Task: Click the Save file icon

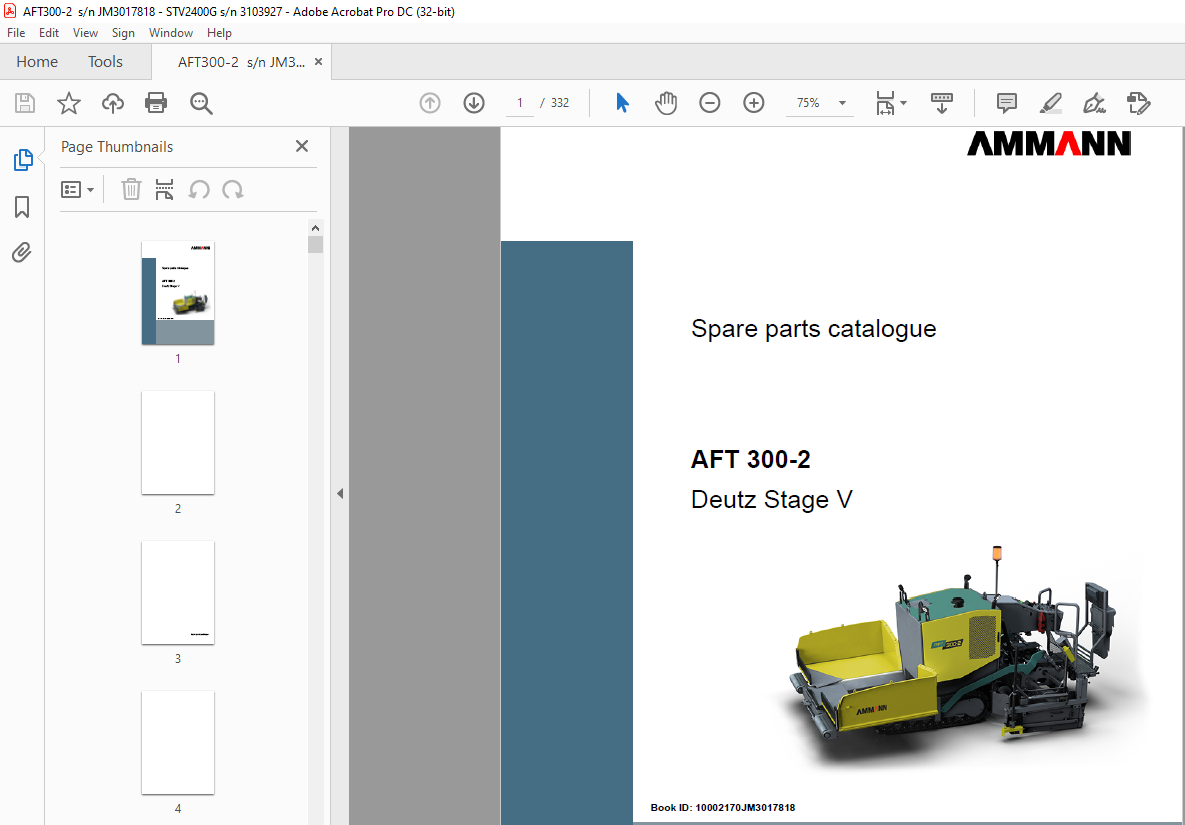Action: click(25, 103)
